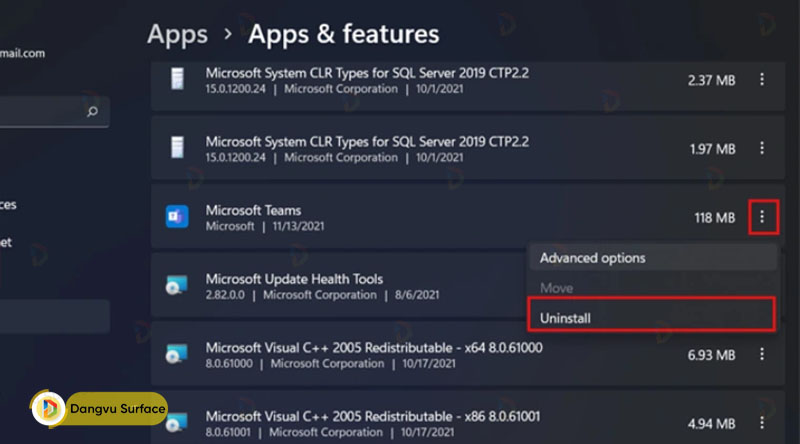Choose Uninstall from the context menu

click(x=565, y=317)
